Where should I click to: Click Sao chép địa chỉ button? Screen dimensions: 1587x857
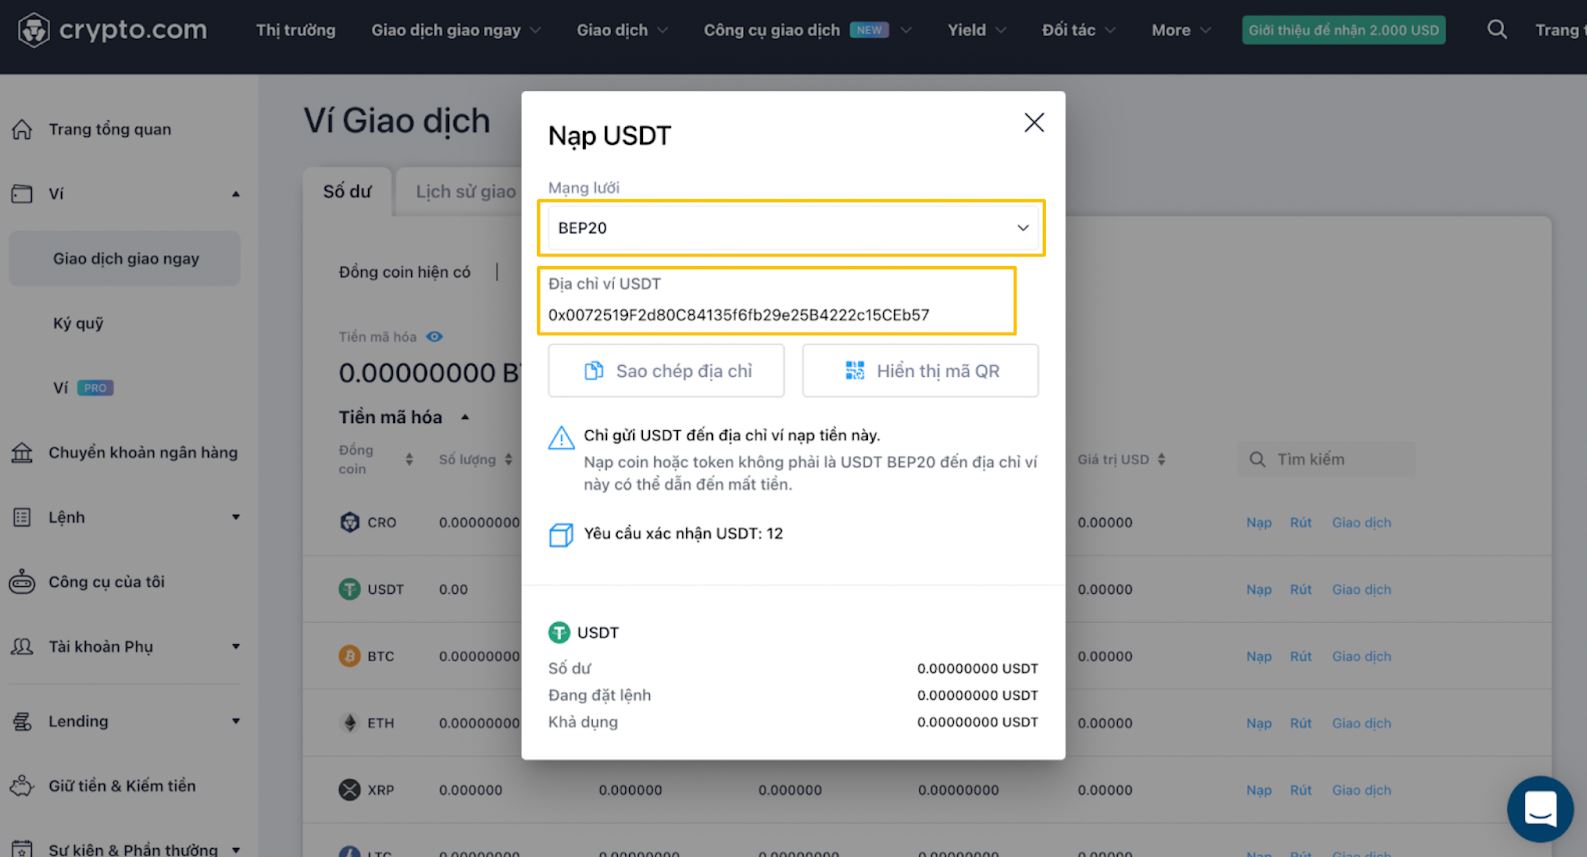coord(666,371)
